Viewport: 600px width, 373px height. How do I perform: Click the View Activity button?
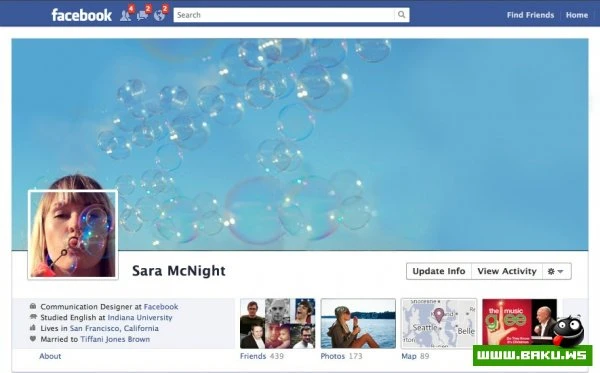(507, 271)
